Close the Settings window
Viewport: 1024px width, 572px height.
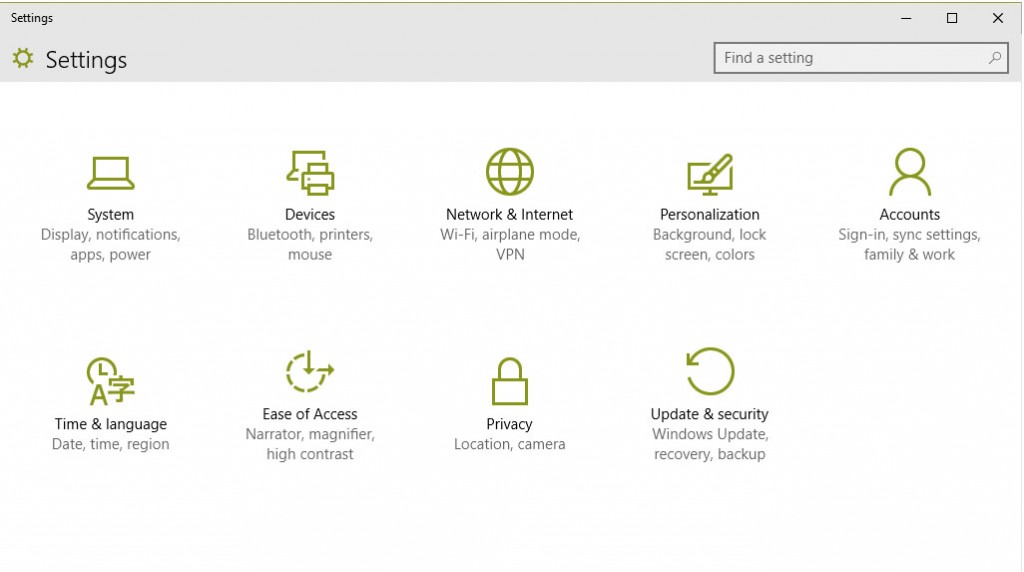[998, 18]
